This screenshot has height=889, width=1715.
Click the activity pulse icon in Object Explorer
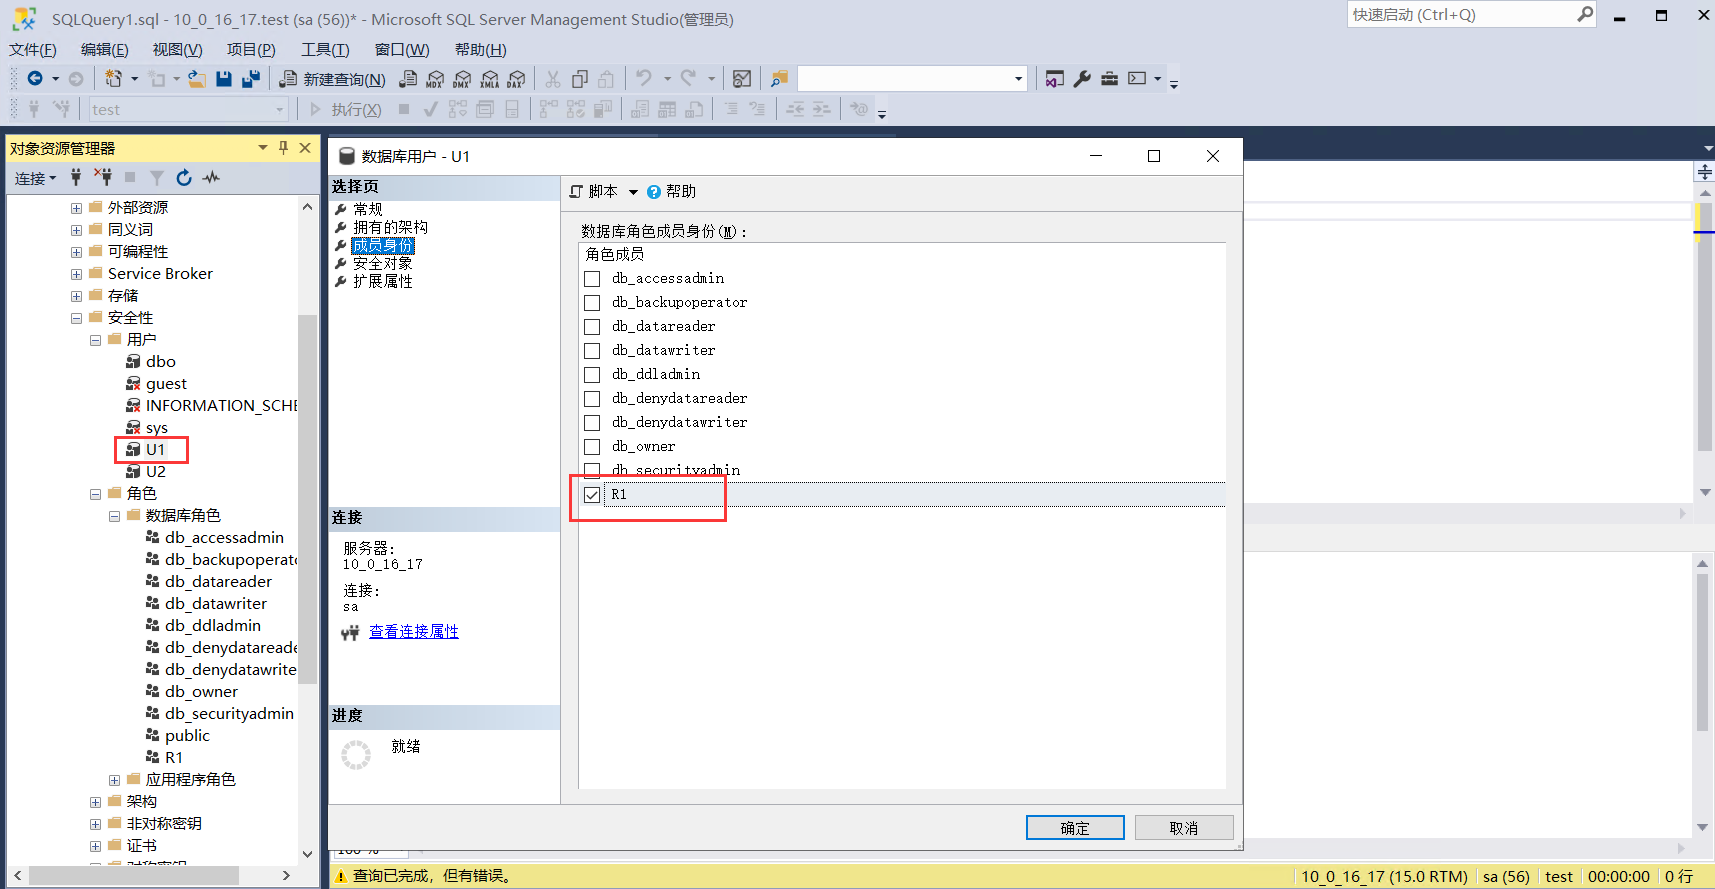[x=211, y=177]
